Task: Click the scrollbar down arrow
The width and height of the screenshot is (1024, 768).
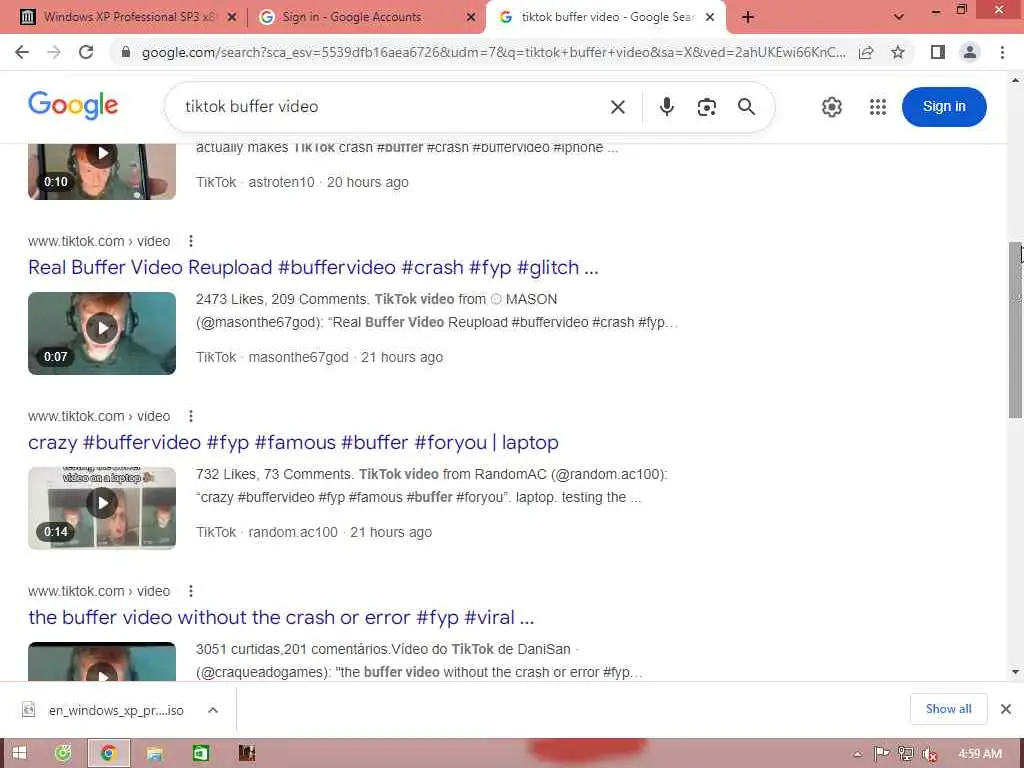Action: pyautogui.click(x=1016, y=672)
